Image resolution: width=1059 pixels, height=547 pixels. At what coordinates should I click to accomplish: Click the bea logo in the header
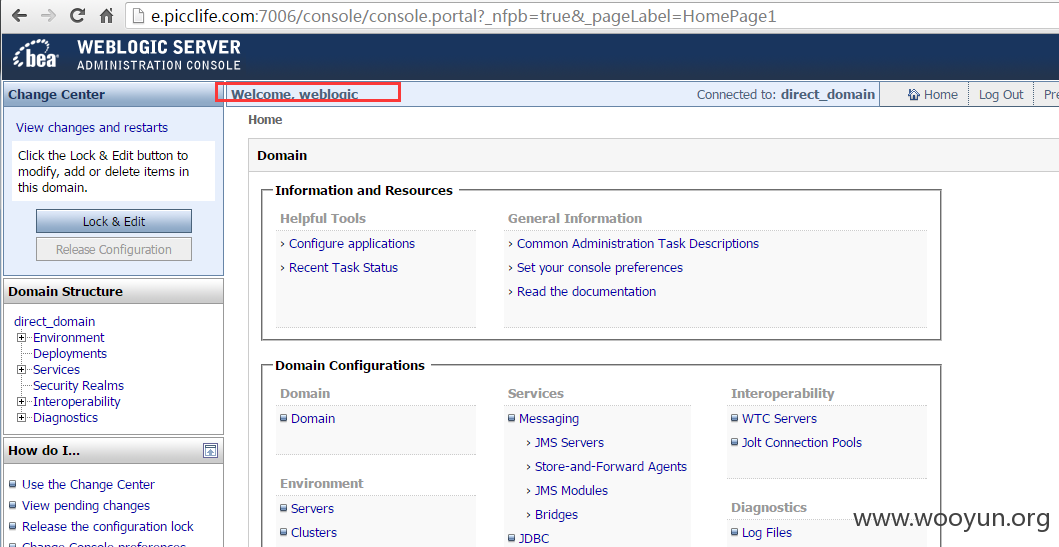coord(36,55)
